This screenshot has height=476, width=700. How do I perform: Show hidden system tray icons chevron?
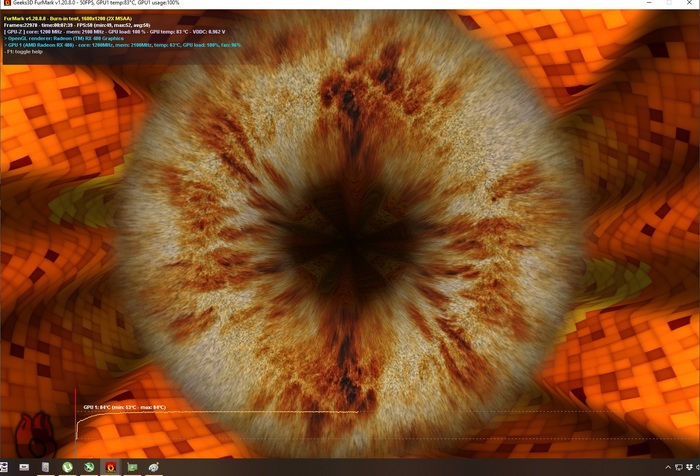tap(668, 468)
